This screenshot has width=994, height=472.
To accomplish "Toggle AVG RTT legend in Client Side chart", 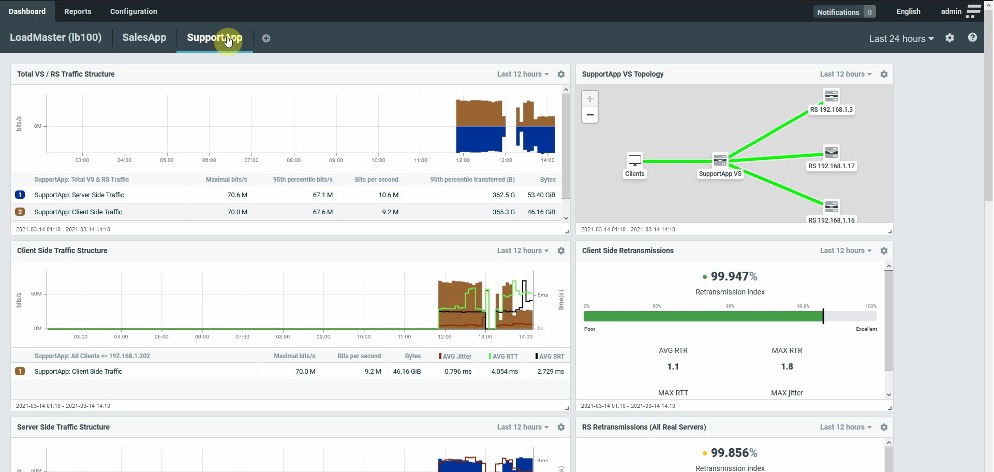I will pyautogui.click(x=505, y=355).
